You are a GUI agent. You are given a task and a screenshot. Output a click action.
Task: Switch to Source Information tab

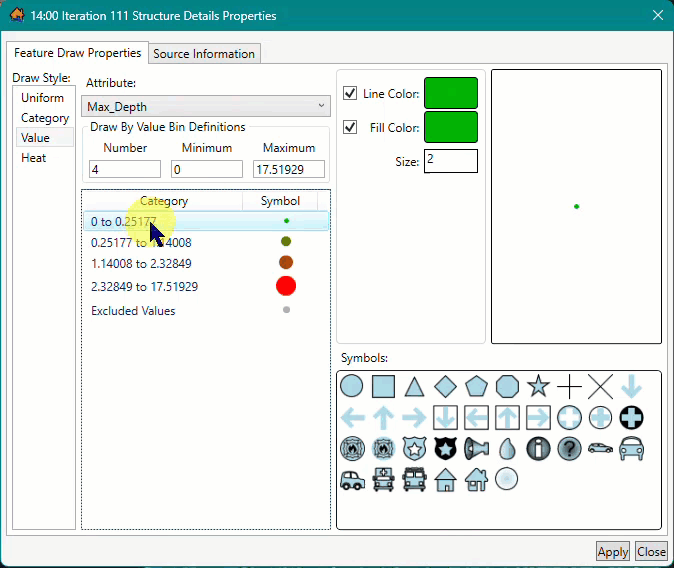click(x=204, y=54)
